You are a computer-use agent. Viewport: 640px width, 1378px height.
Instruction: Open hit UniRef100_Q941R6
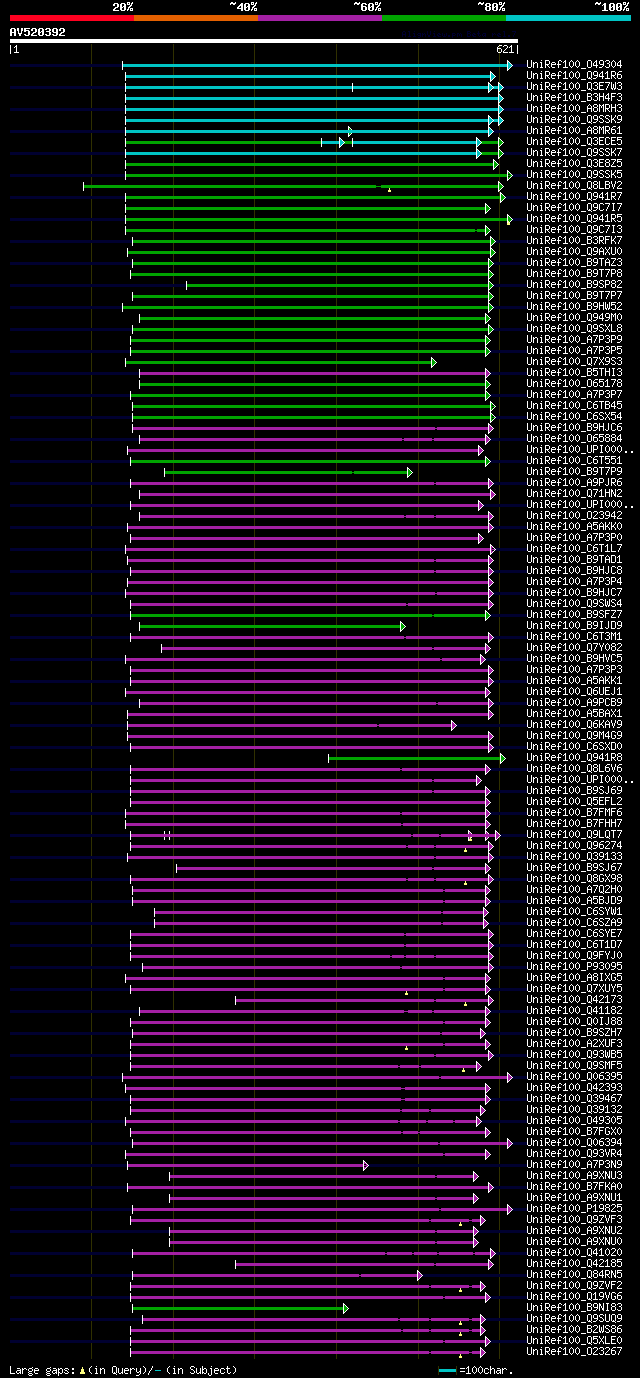pos(574,76)
